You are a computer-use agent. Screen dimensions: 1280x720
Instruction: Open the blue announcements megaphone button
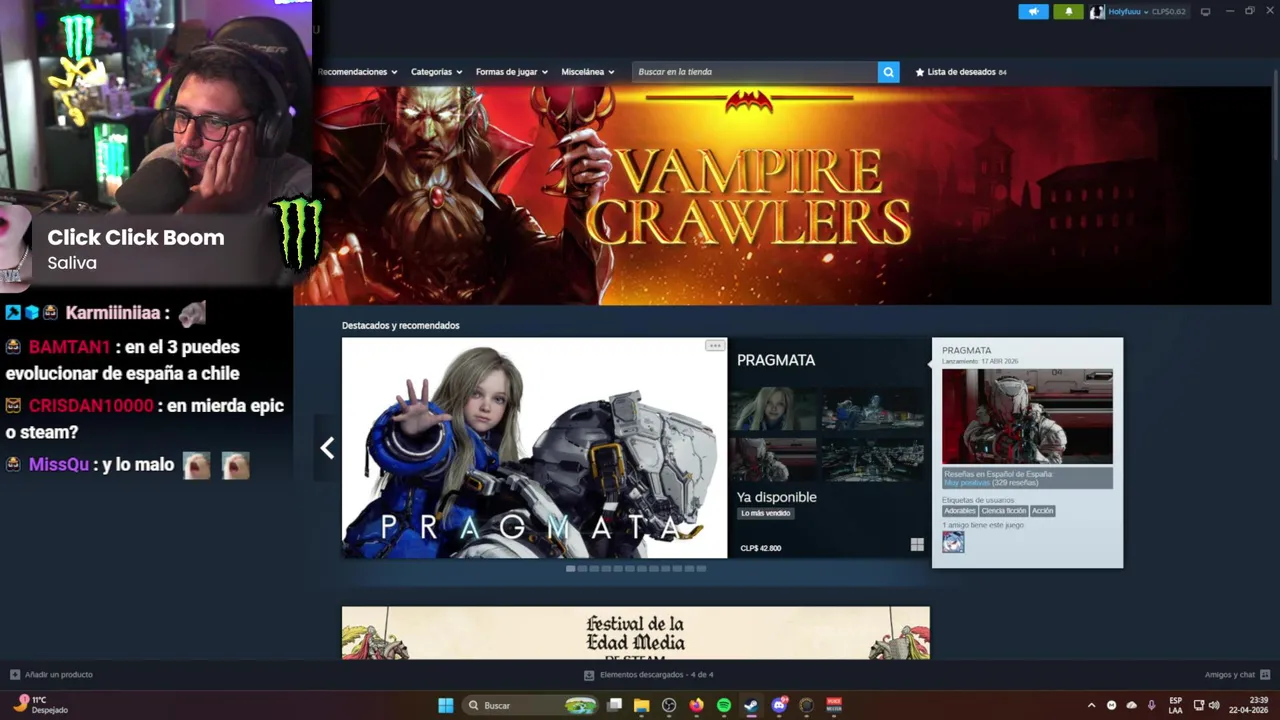1033,12
